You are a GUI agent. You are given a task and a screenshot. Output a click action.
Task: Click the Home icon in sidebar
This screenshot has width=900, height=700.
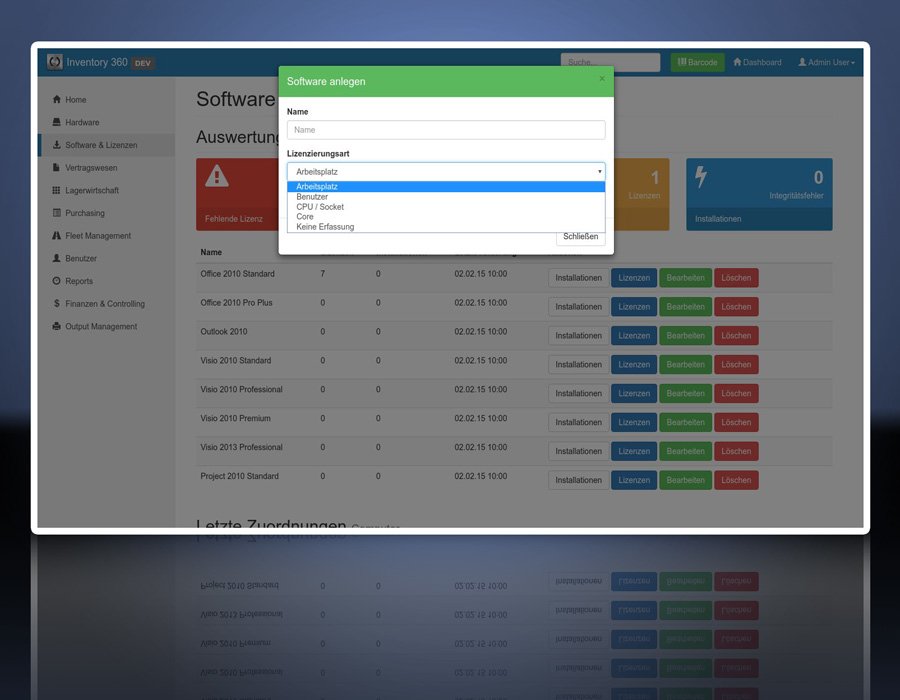pos(56,99)
